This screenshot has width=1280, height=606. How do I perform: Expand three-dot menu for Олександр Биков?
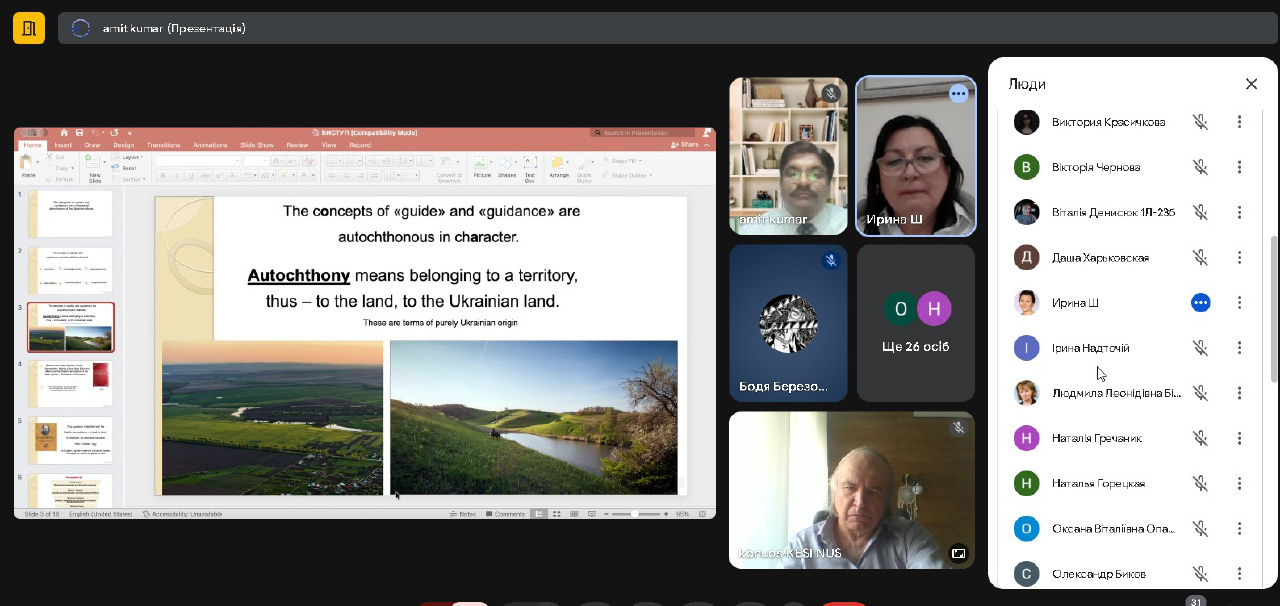click(1239, 574)
